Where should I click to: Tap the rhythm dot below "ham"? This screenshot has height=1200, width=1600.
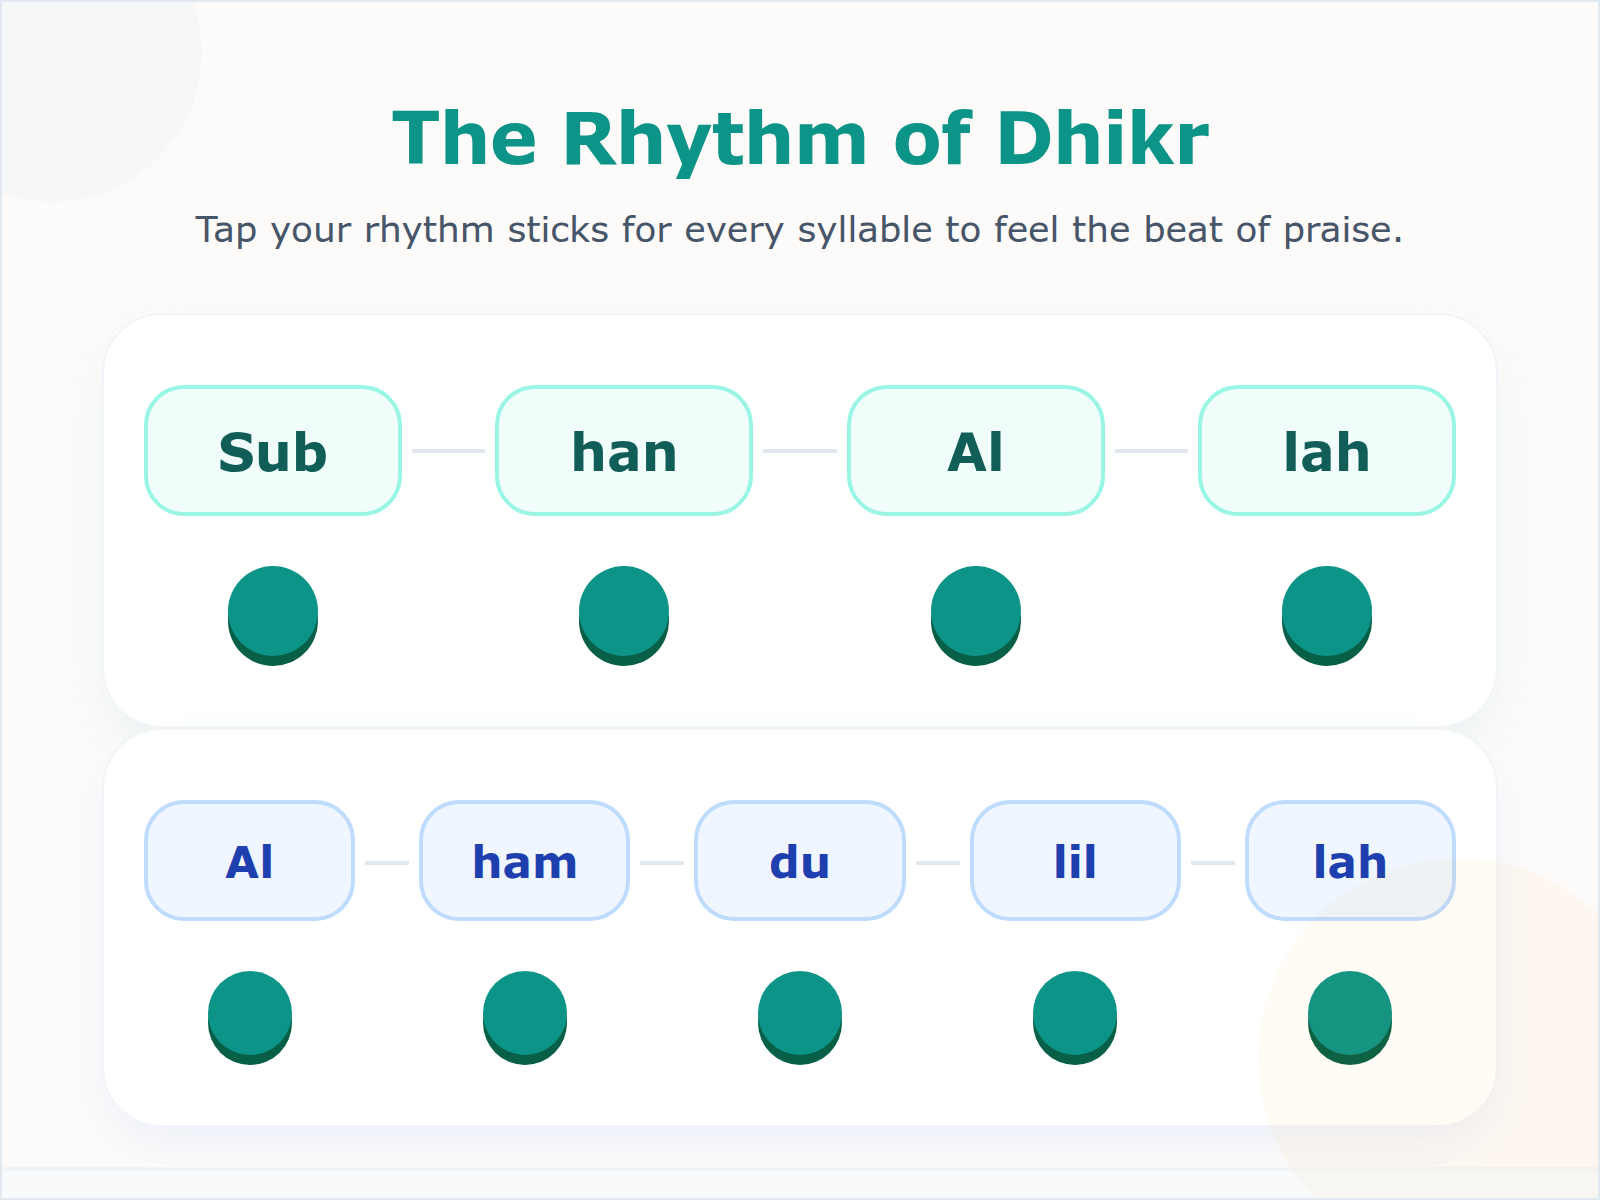click(x=525, y=1015)
